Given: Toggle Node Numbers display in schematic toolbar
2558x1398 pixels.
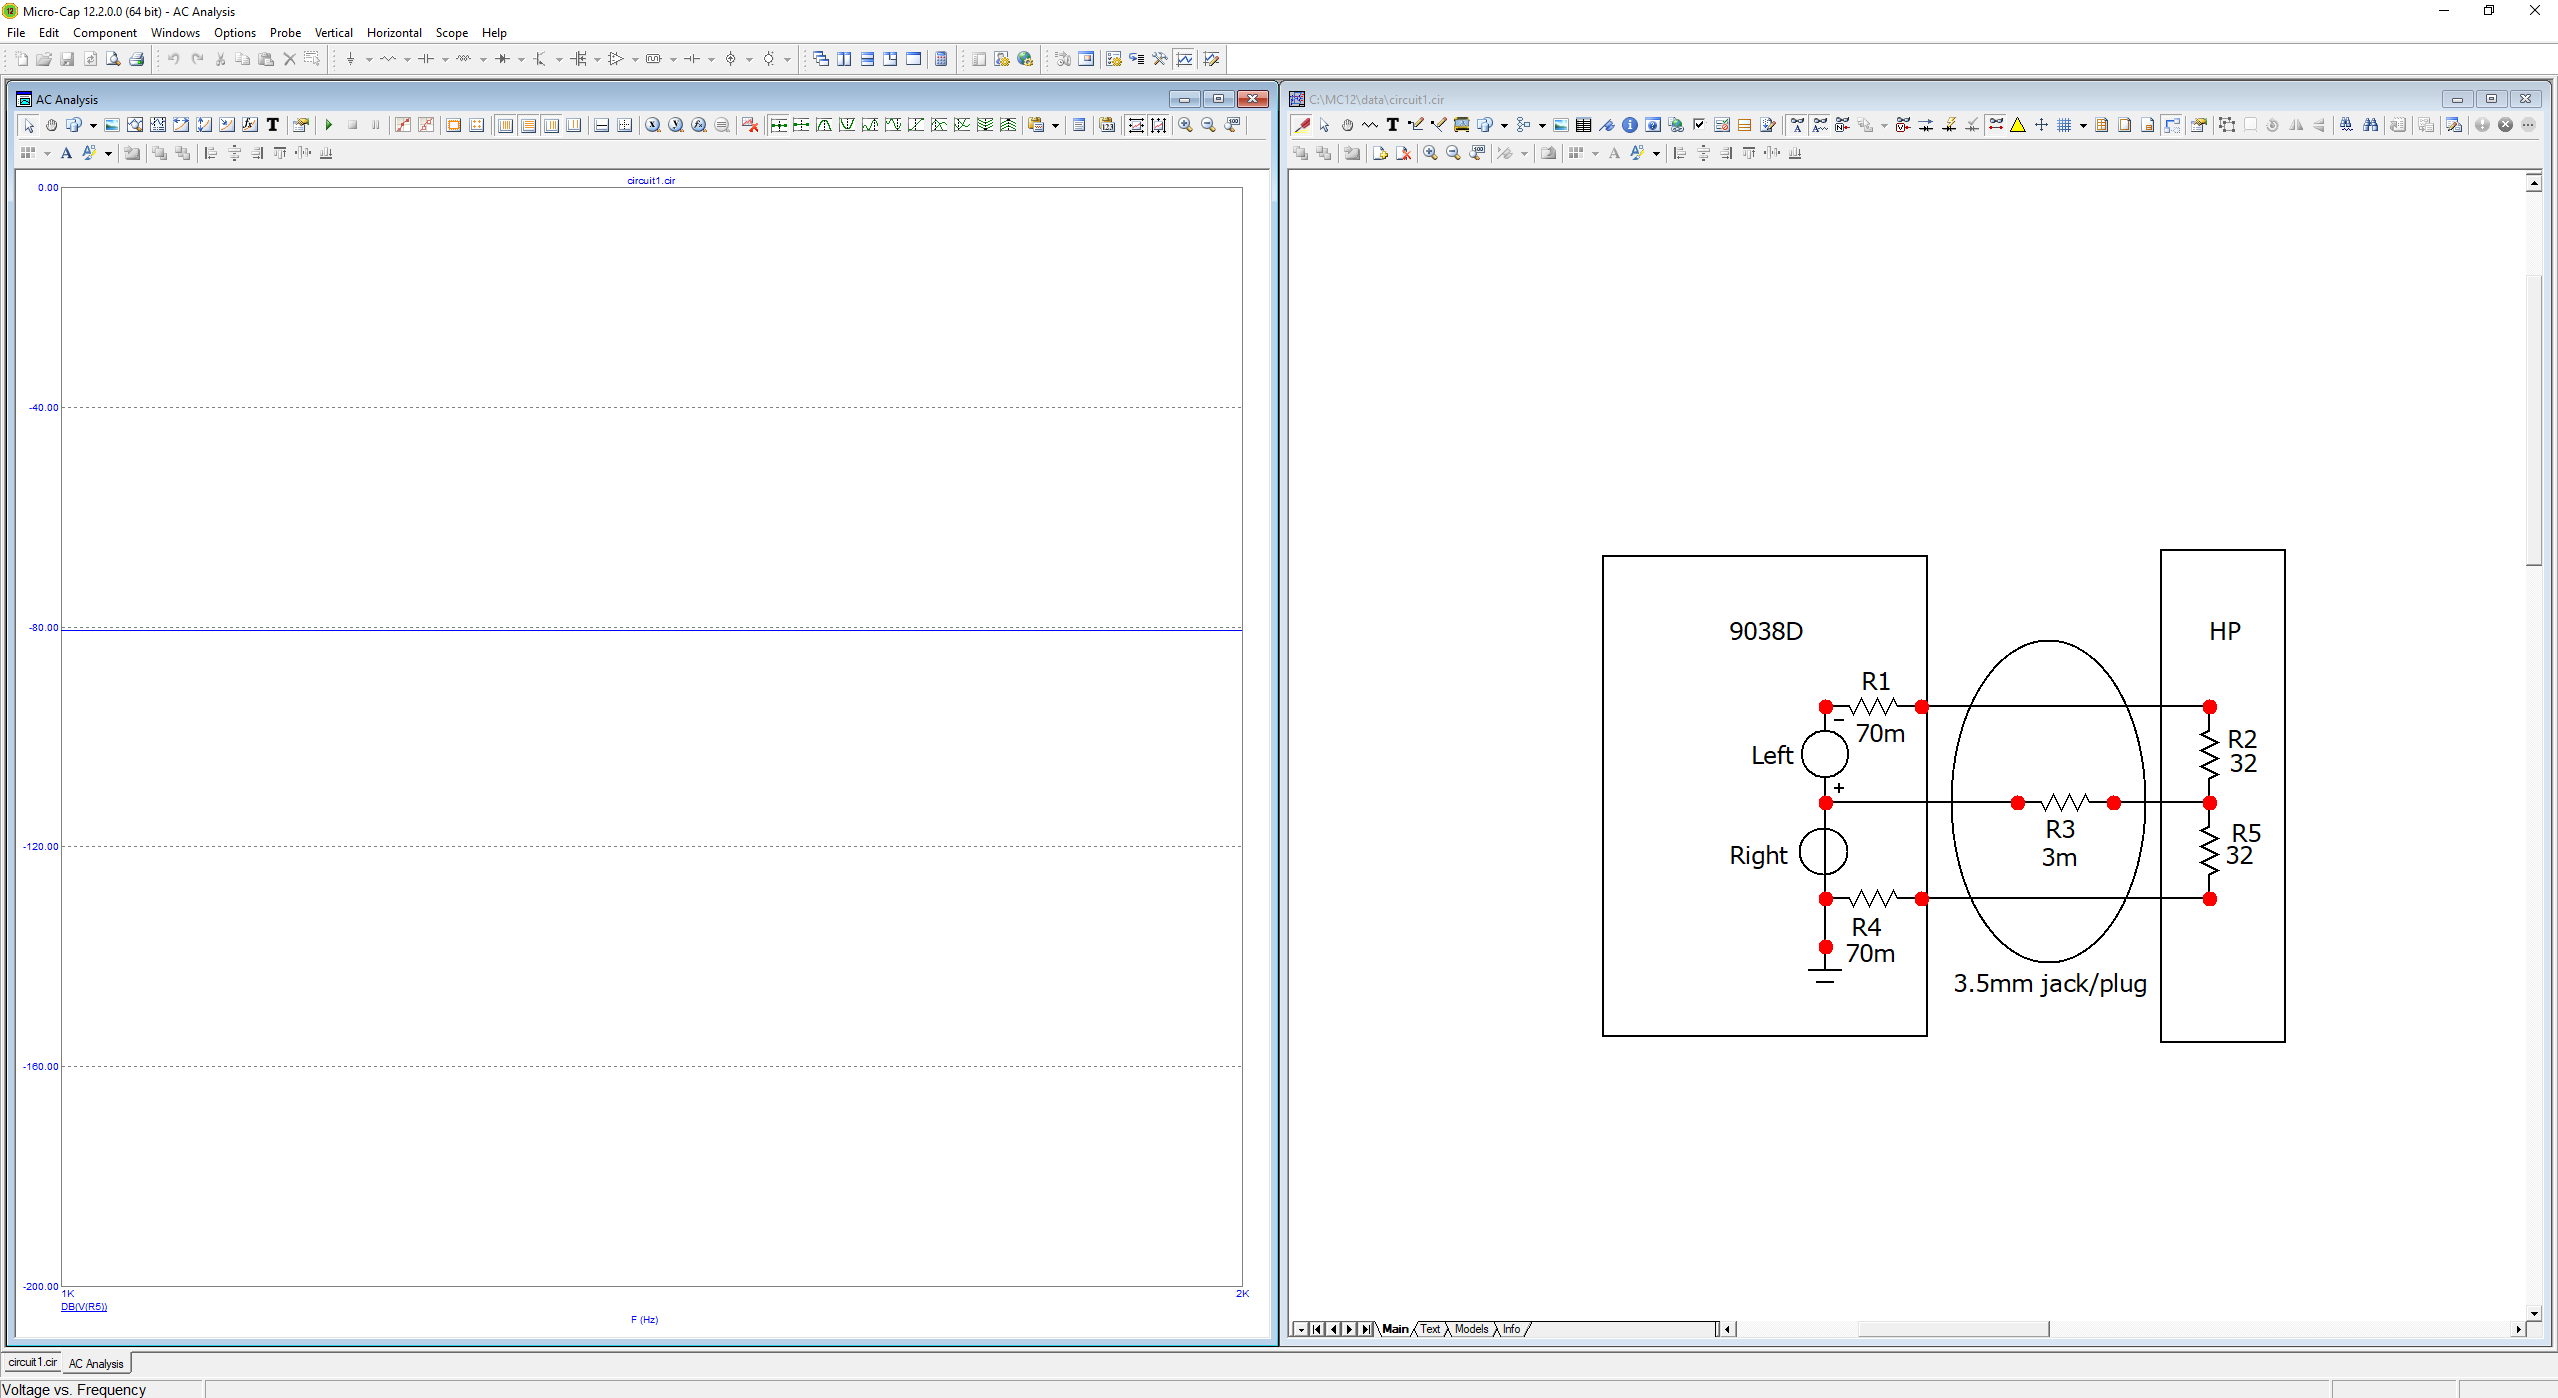Looking at the screenshot, I should tap(1843, 125).
